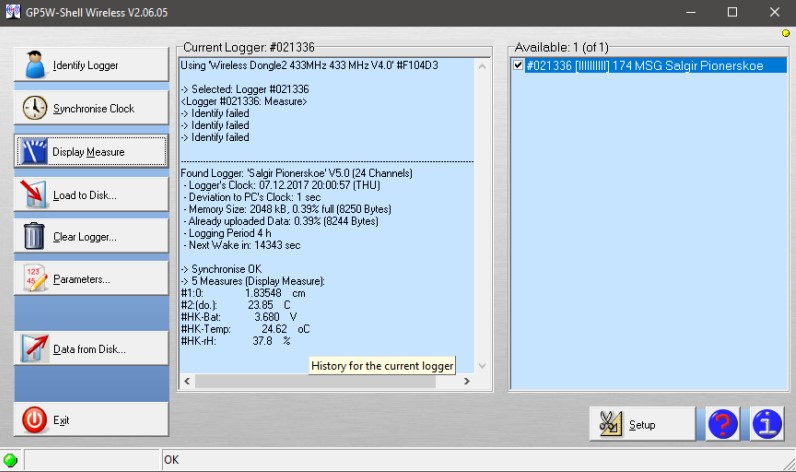Click the green status indicator in status bar

point(10,461)
